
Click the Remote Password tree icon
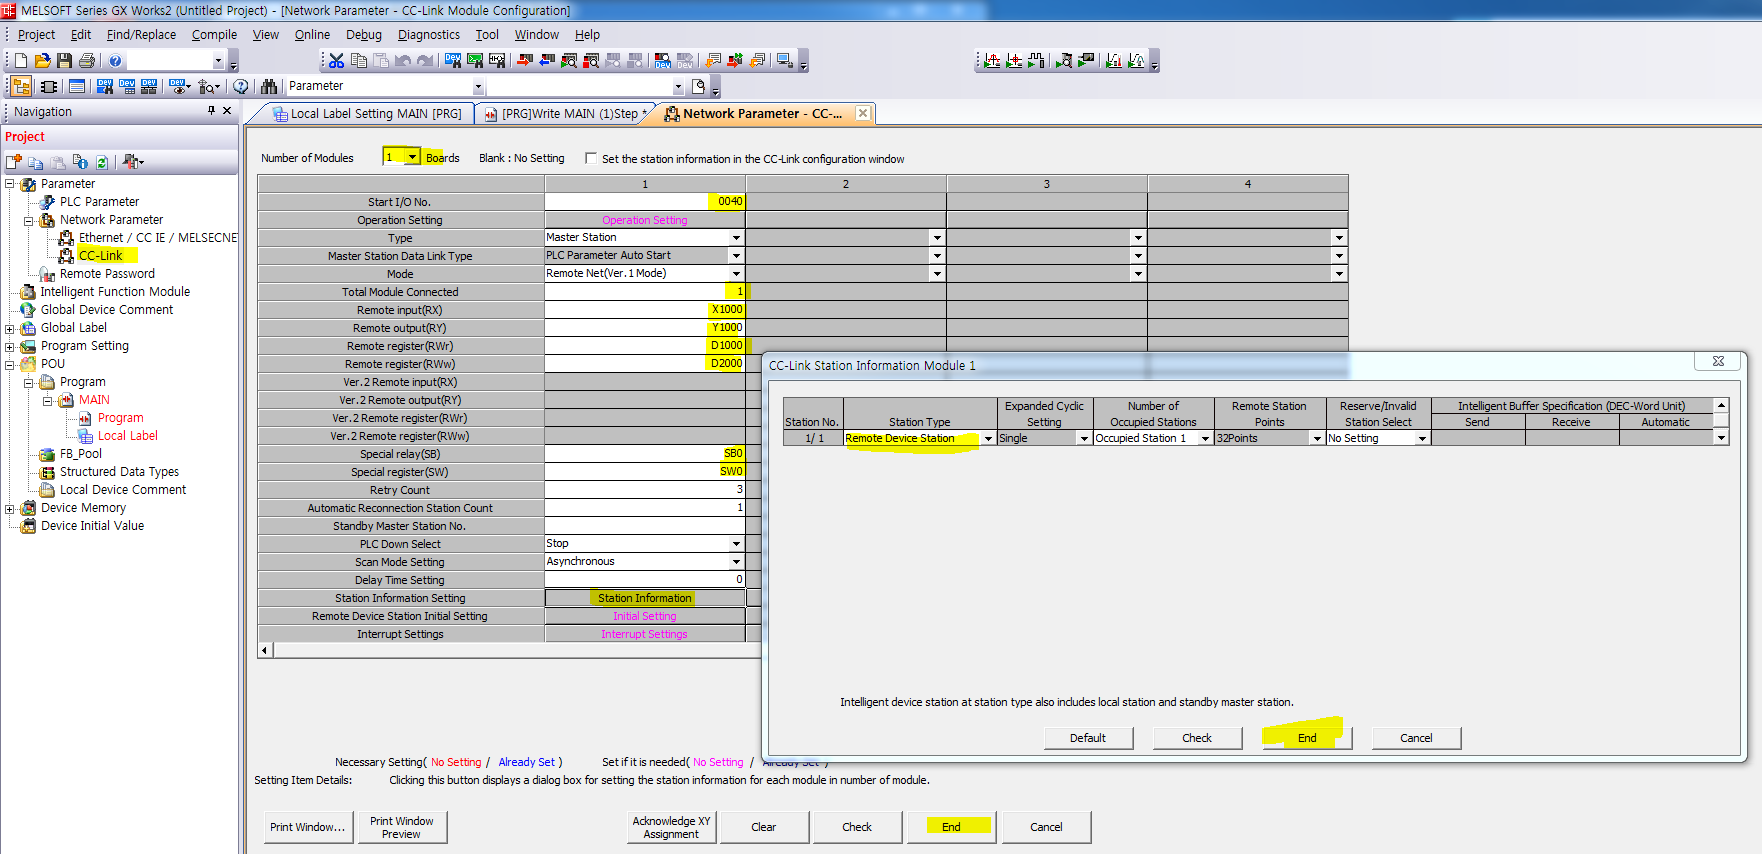coord(47,274)
